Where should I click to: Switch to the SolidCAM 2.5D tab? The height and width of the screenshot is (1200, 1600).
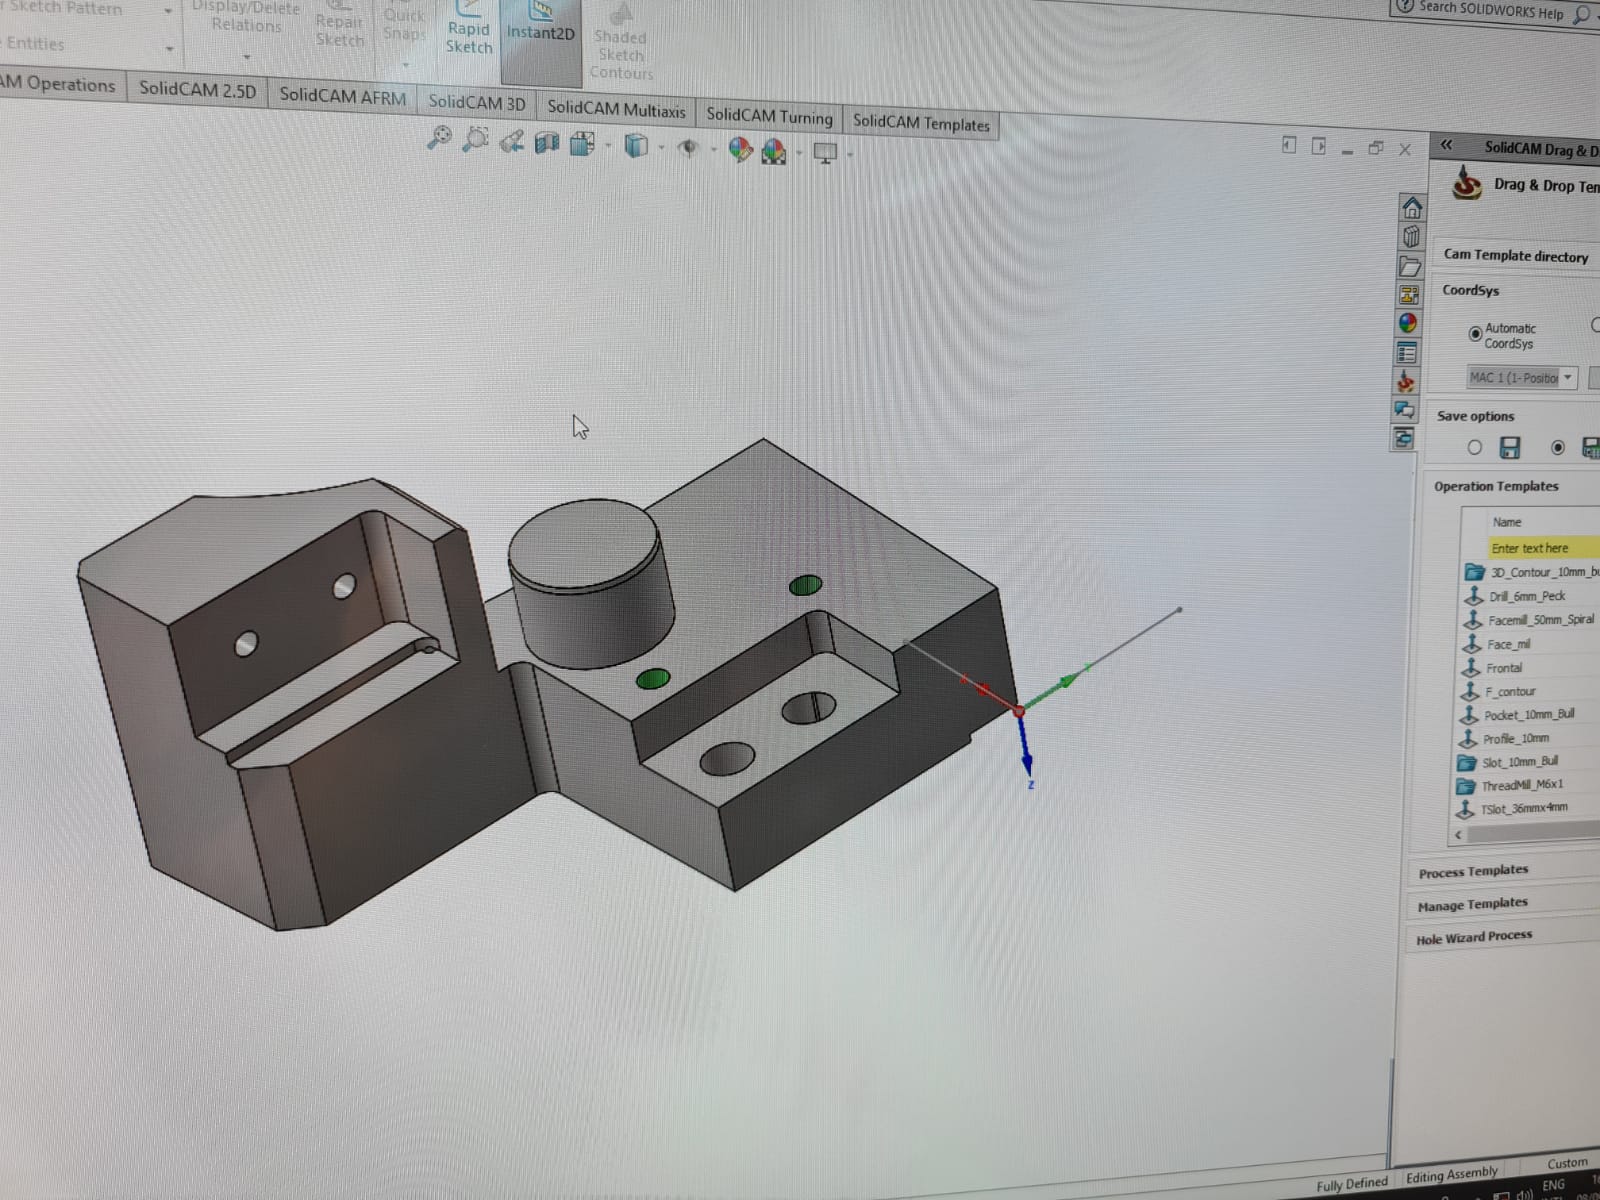197,89
